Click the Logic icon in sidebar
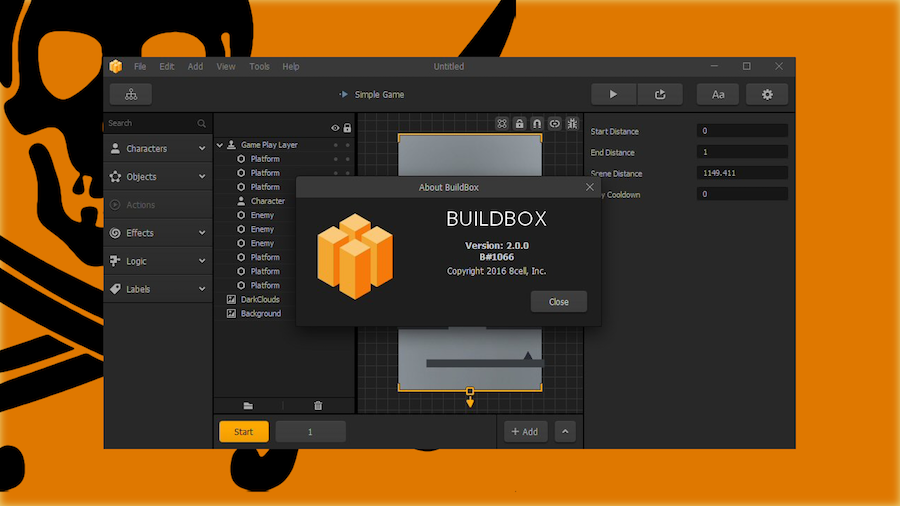The image size is (900, 506). [x=115, y=260]
